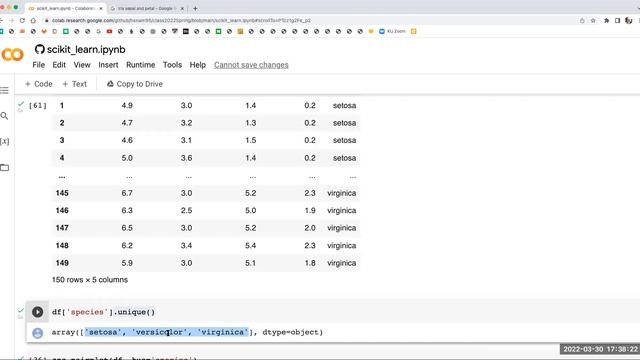
Task: Open the Insert menu
Action: 108,65
